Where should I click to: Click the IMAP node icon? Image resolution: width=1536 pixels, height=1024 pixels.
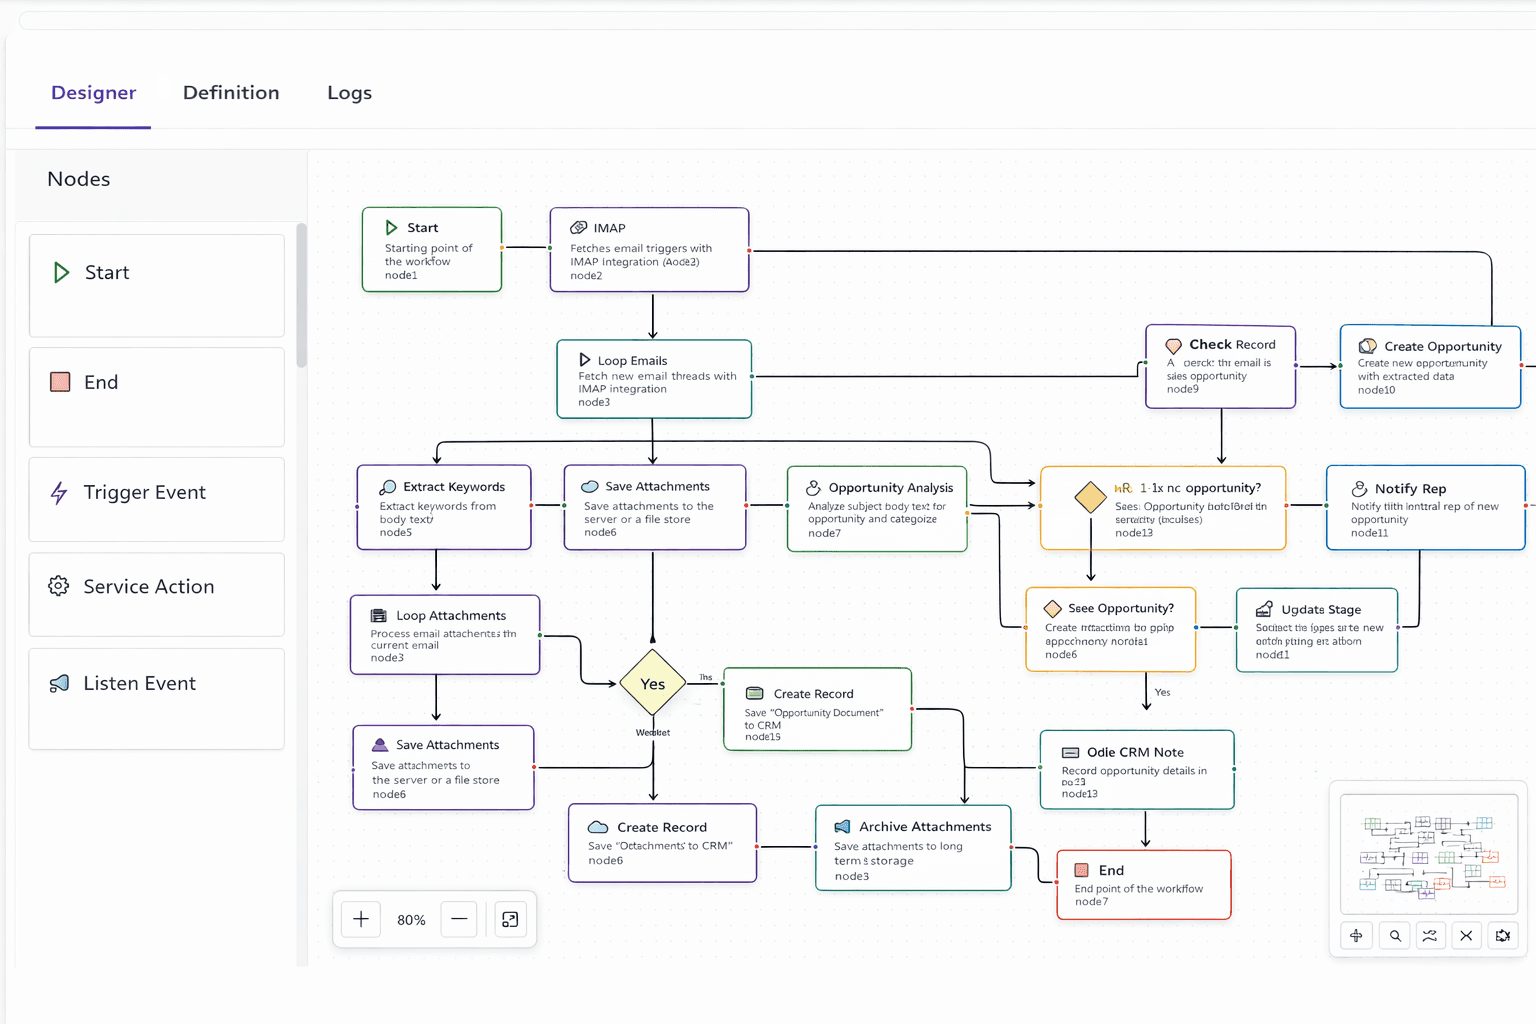pos(578,228)
